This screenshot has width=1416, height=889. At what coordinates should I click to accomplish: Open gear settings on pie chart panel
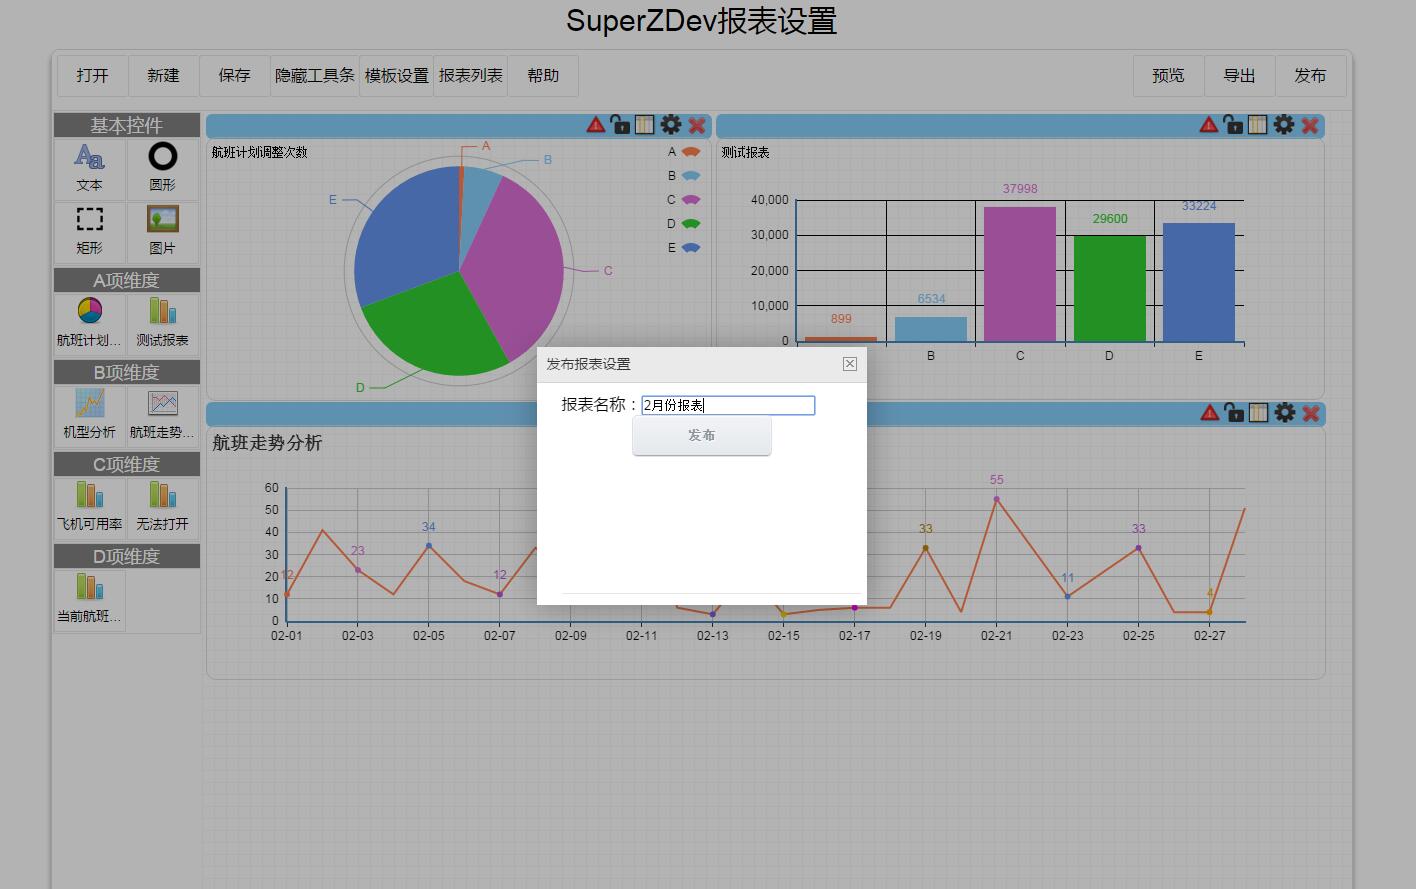click(x=671, y=125)
